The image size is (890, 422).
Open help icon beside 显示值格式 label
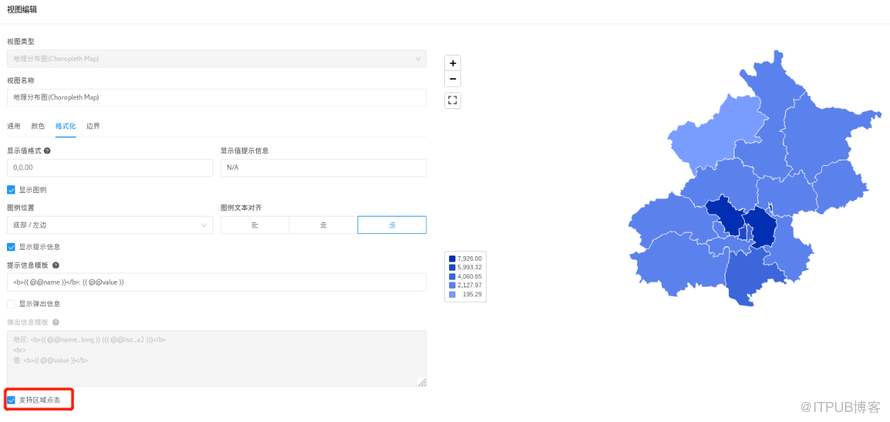click(47, 151)
